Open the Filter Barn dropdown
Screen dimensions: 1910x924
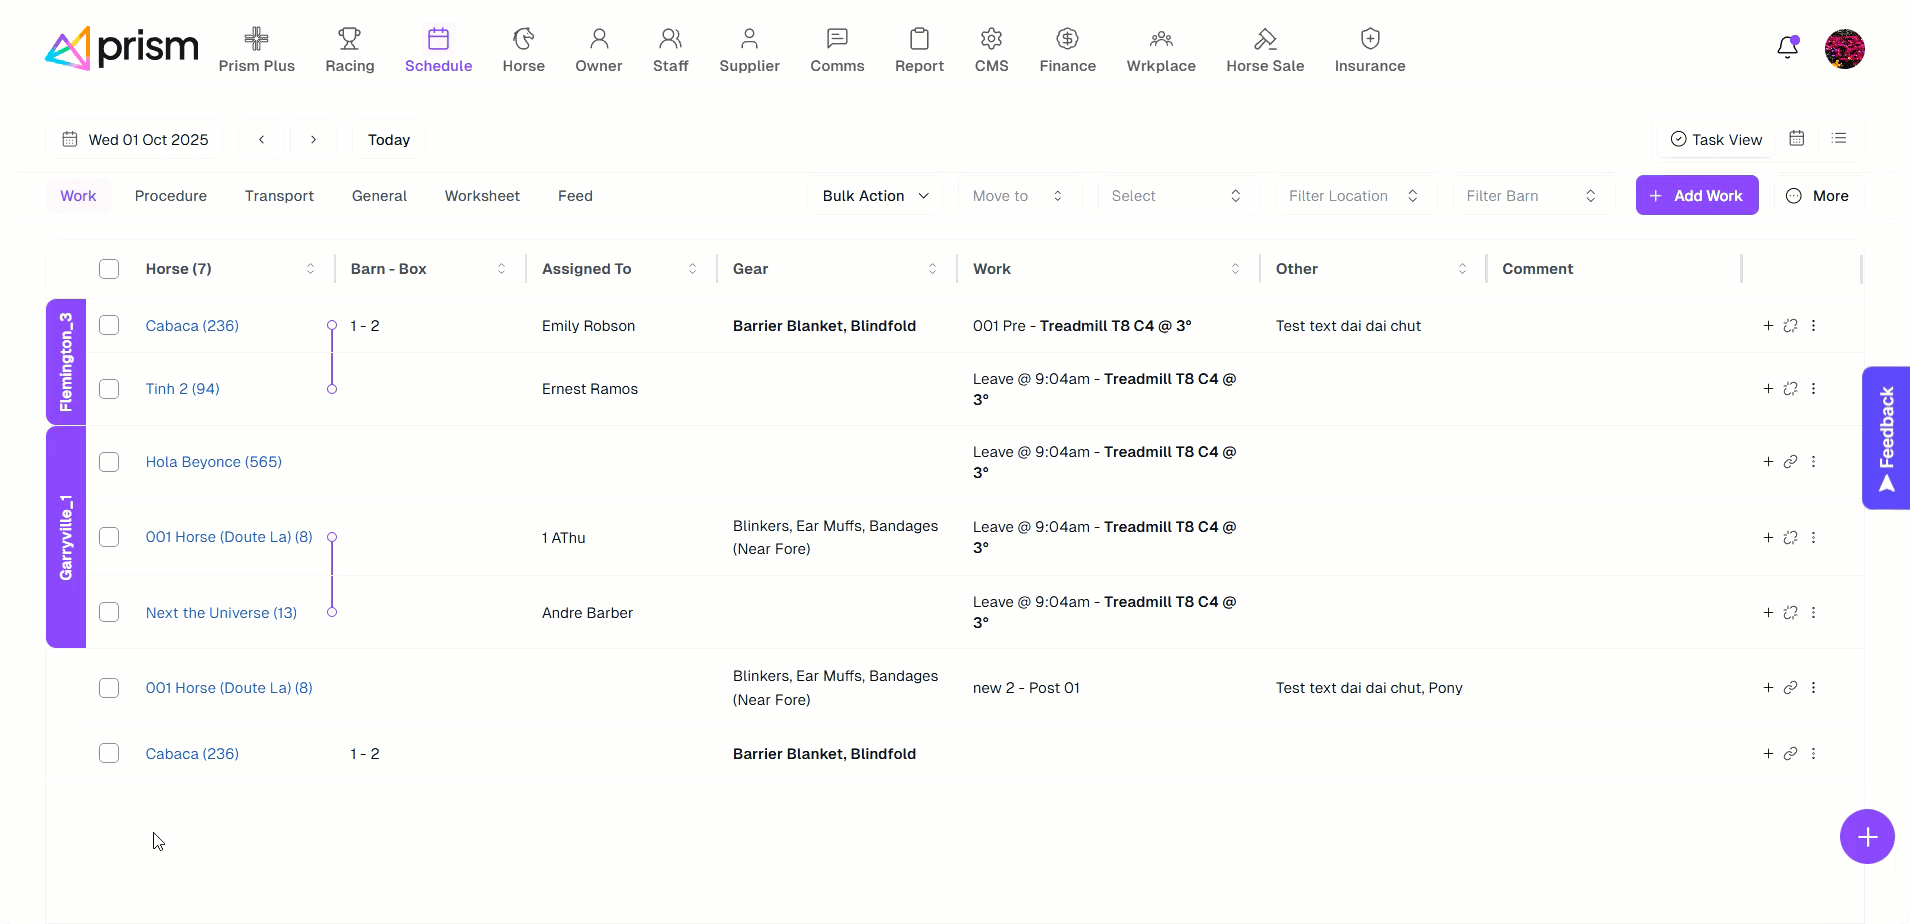1530,196
